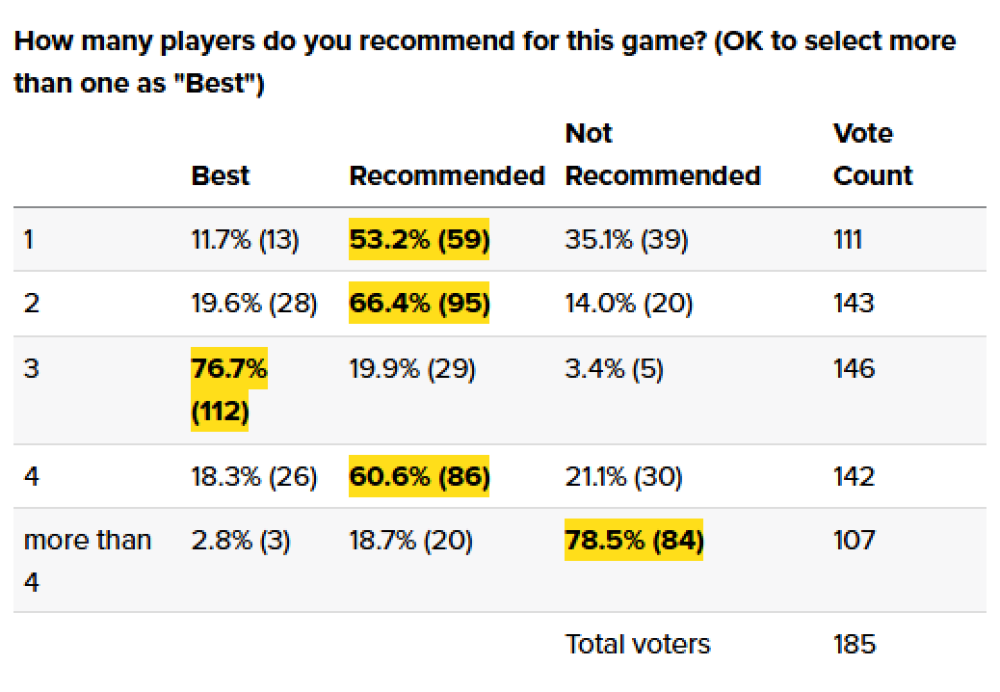Click the vote count 146 cell
This screenshot has height=692, width=1000.
click(x=854, y=369)
